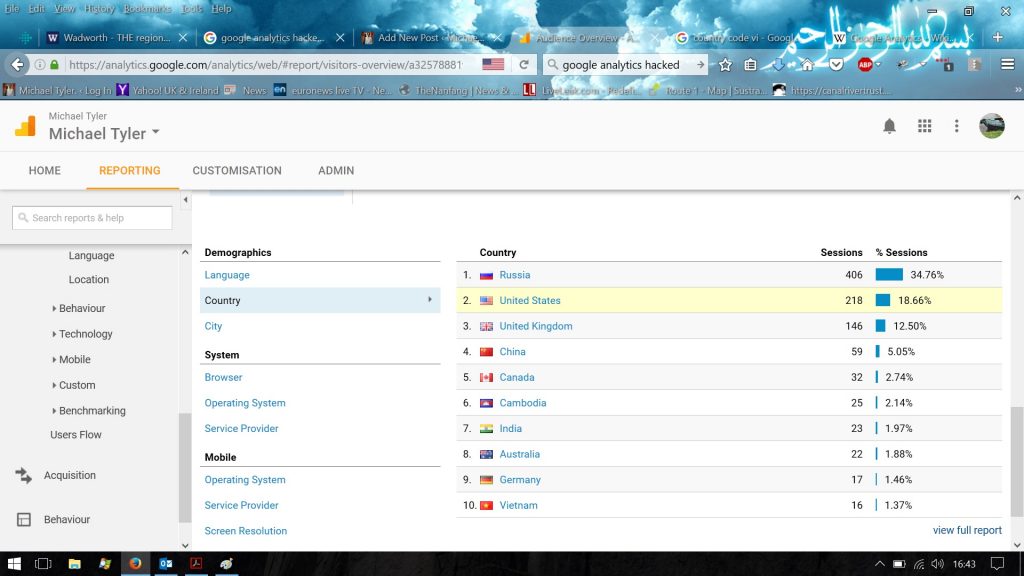Click the google analytics hacked search box
The image size is (1024, 576).
coord(626,65)
